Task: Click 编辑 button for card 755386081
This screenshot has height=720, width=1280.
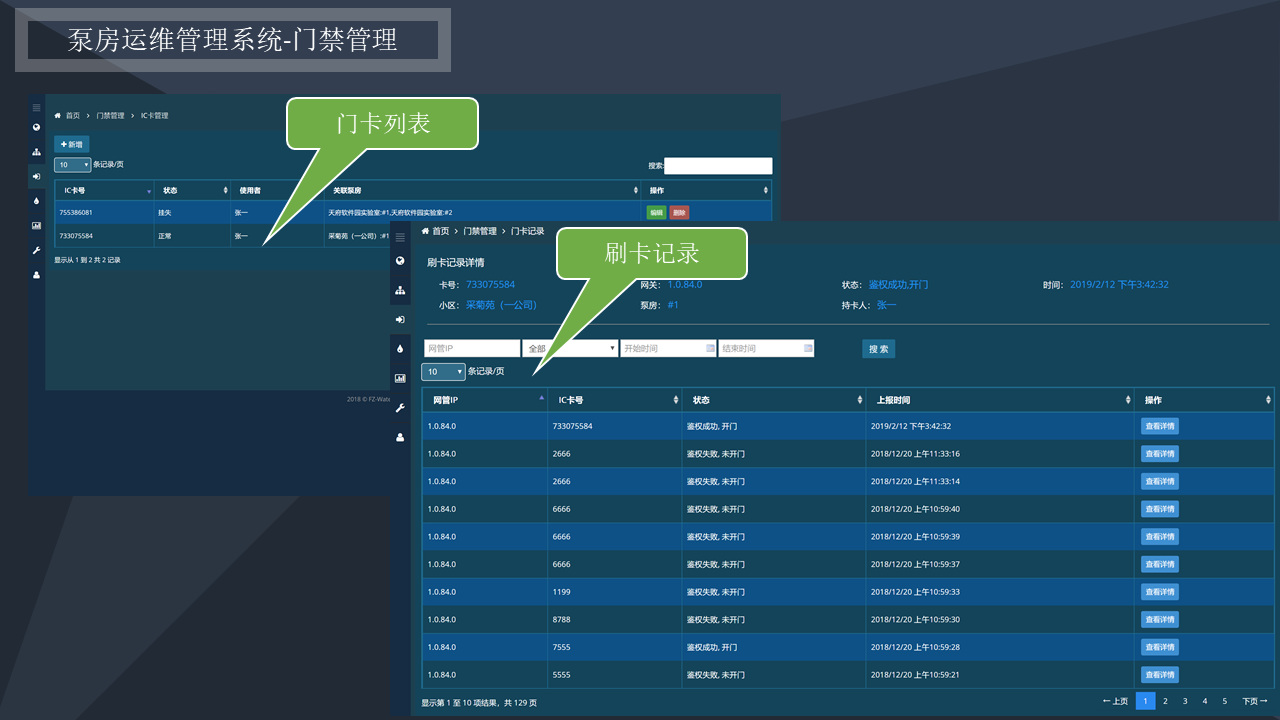Action: point(656,212)
